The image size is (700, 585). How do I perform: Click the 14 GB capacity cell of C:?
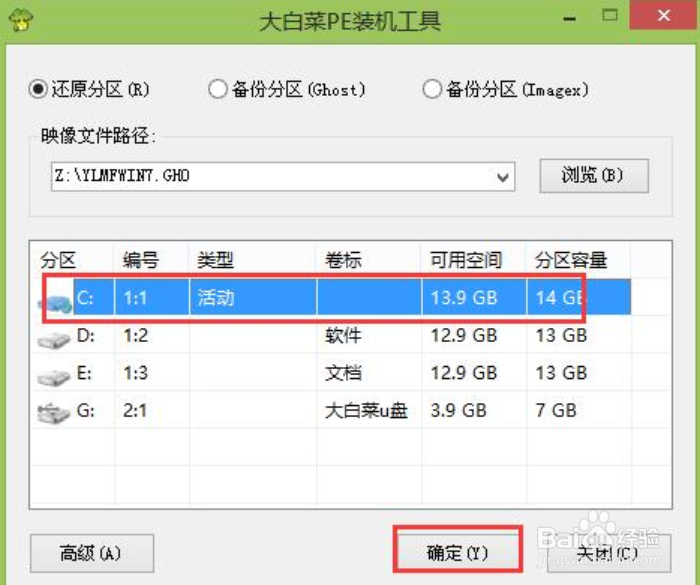pyautogui.click(x=560, y=298)
